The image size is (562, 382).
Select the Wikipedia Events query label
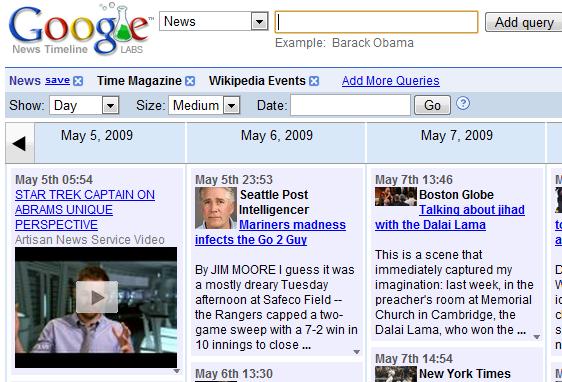257,81
